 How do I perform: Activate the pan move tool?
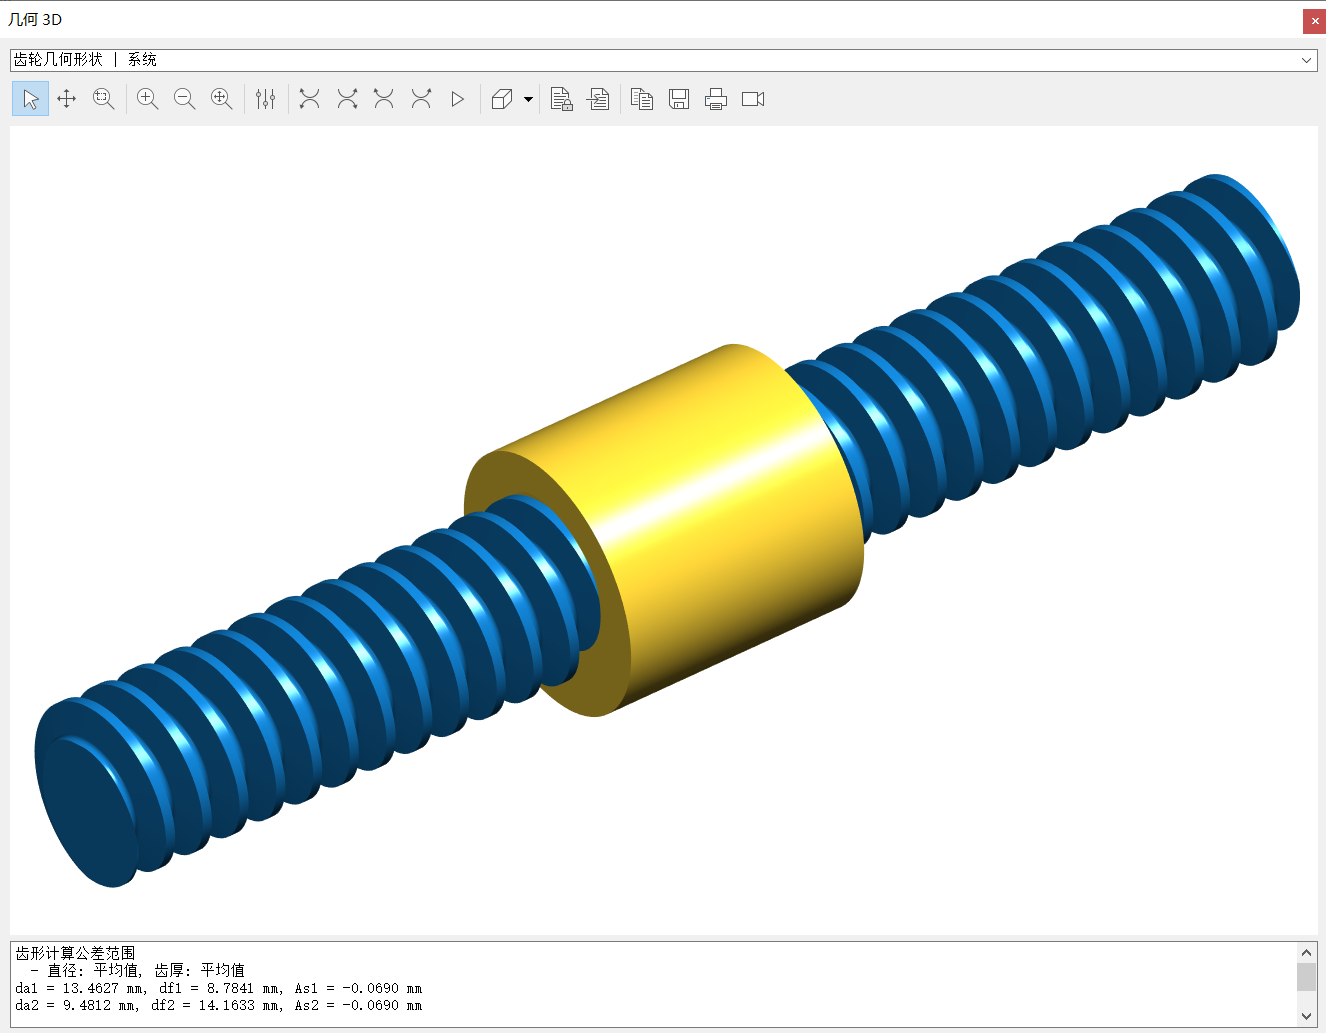click(67, 99)
